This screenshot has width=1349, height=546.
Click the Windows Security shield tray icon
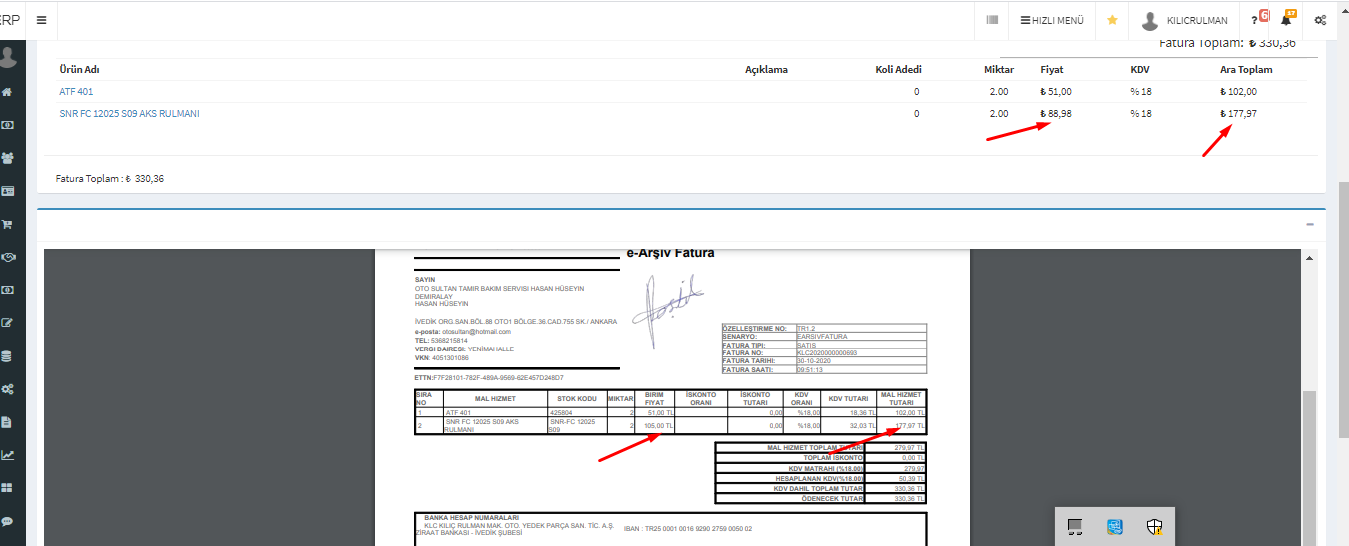click(x=1154, y=526)
